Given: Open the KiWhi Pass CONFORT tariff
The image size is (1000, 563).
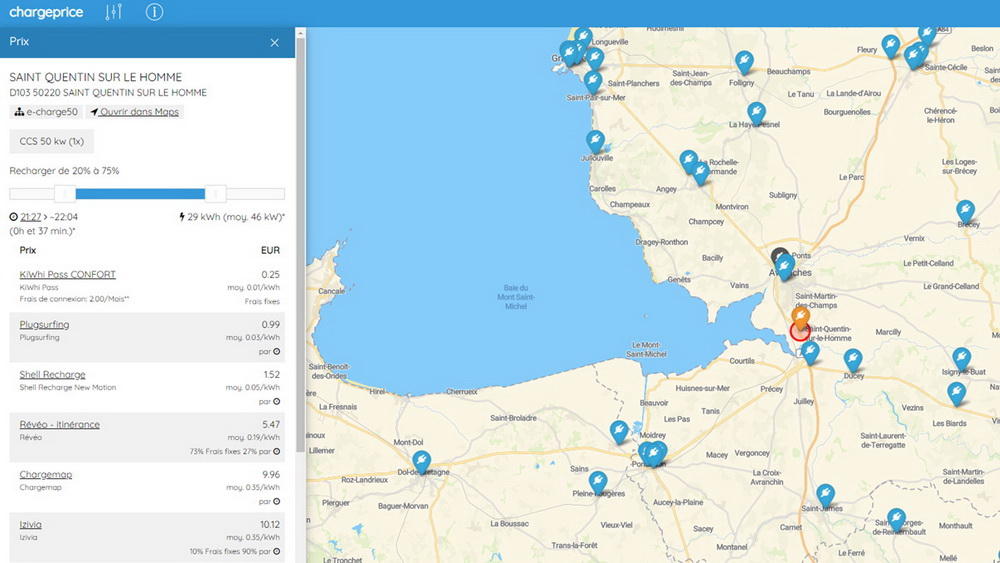Looking at the screenshot, I should tap(68, 274).
